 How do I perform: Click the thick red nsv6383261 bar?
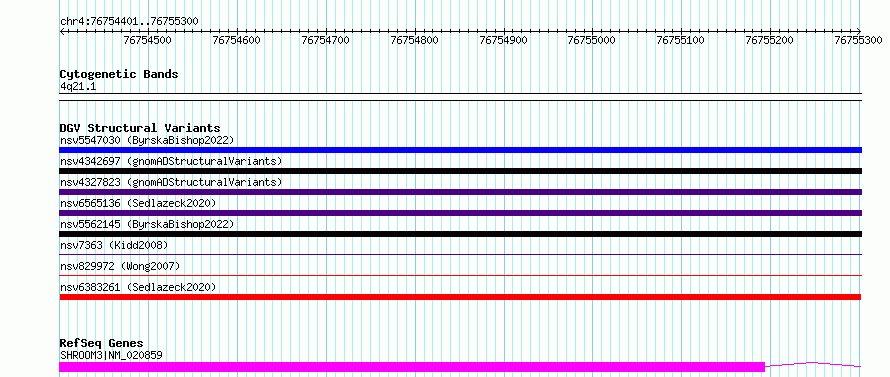click(x=460, y=297)
